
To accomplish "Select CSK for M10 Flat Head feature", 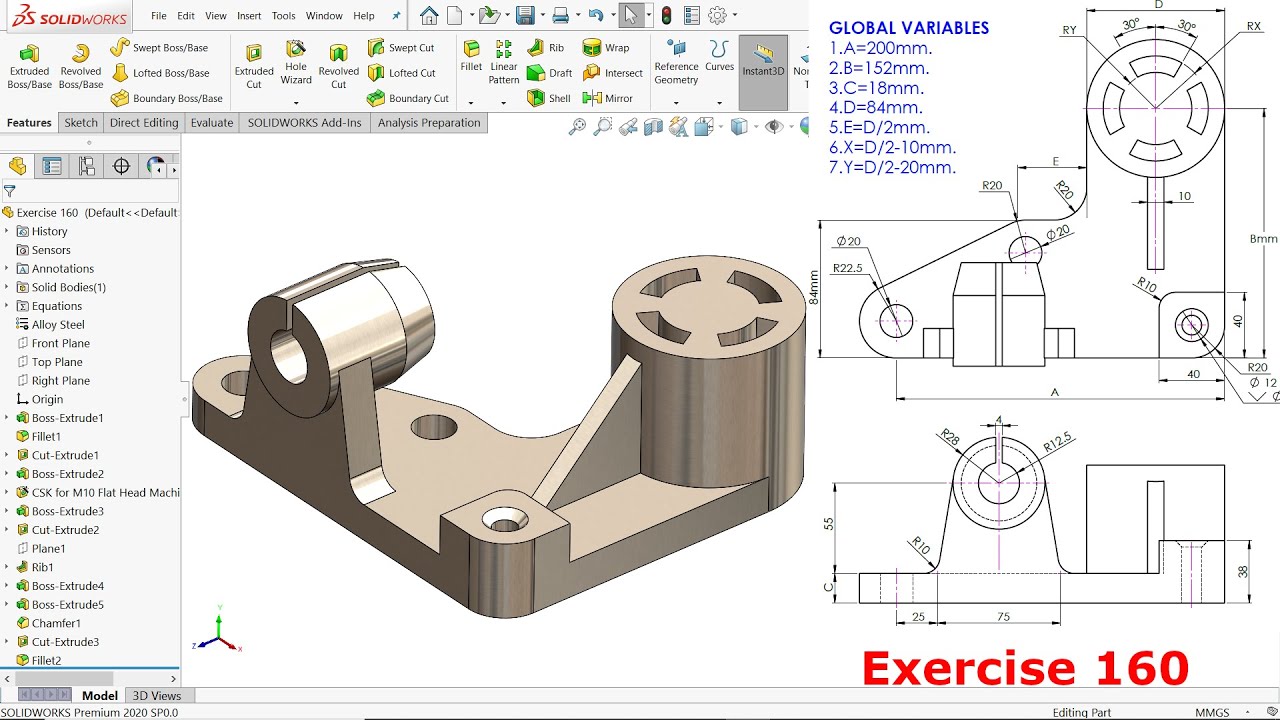I will point(97,492).
